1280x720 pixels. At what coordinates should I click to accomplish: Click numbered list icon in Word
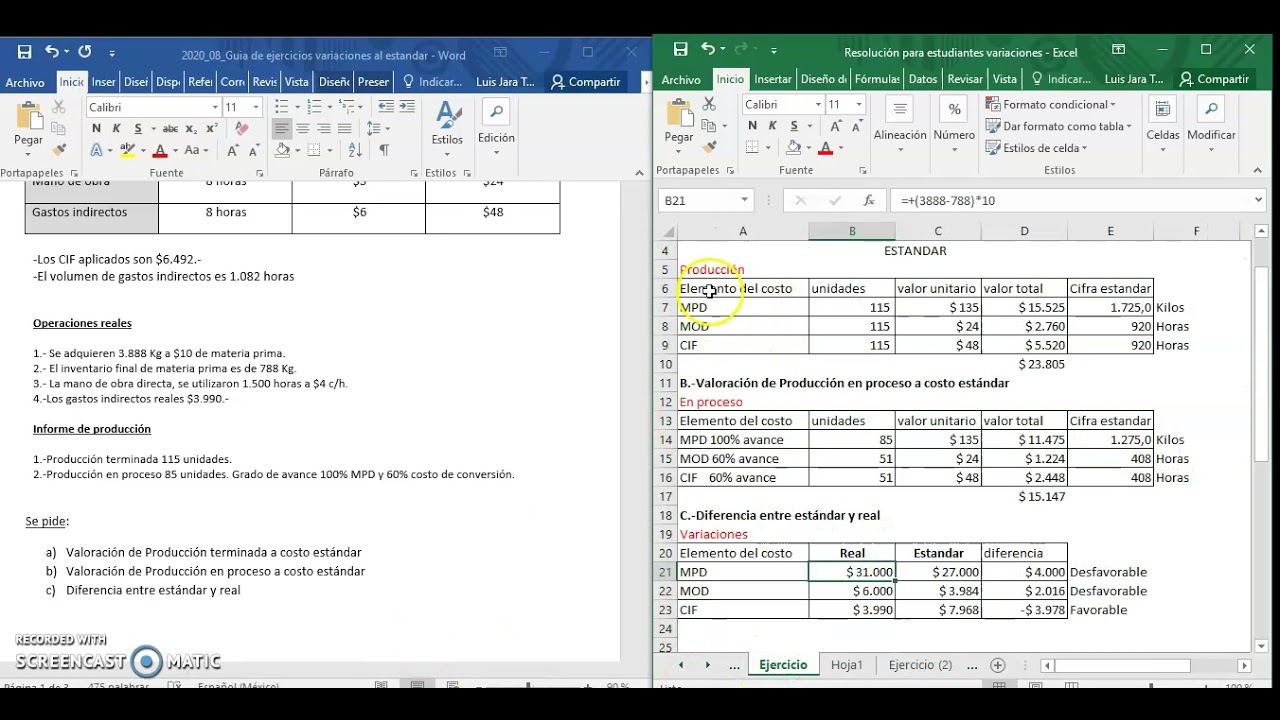coord(315,106)
